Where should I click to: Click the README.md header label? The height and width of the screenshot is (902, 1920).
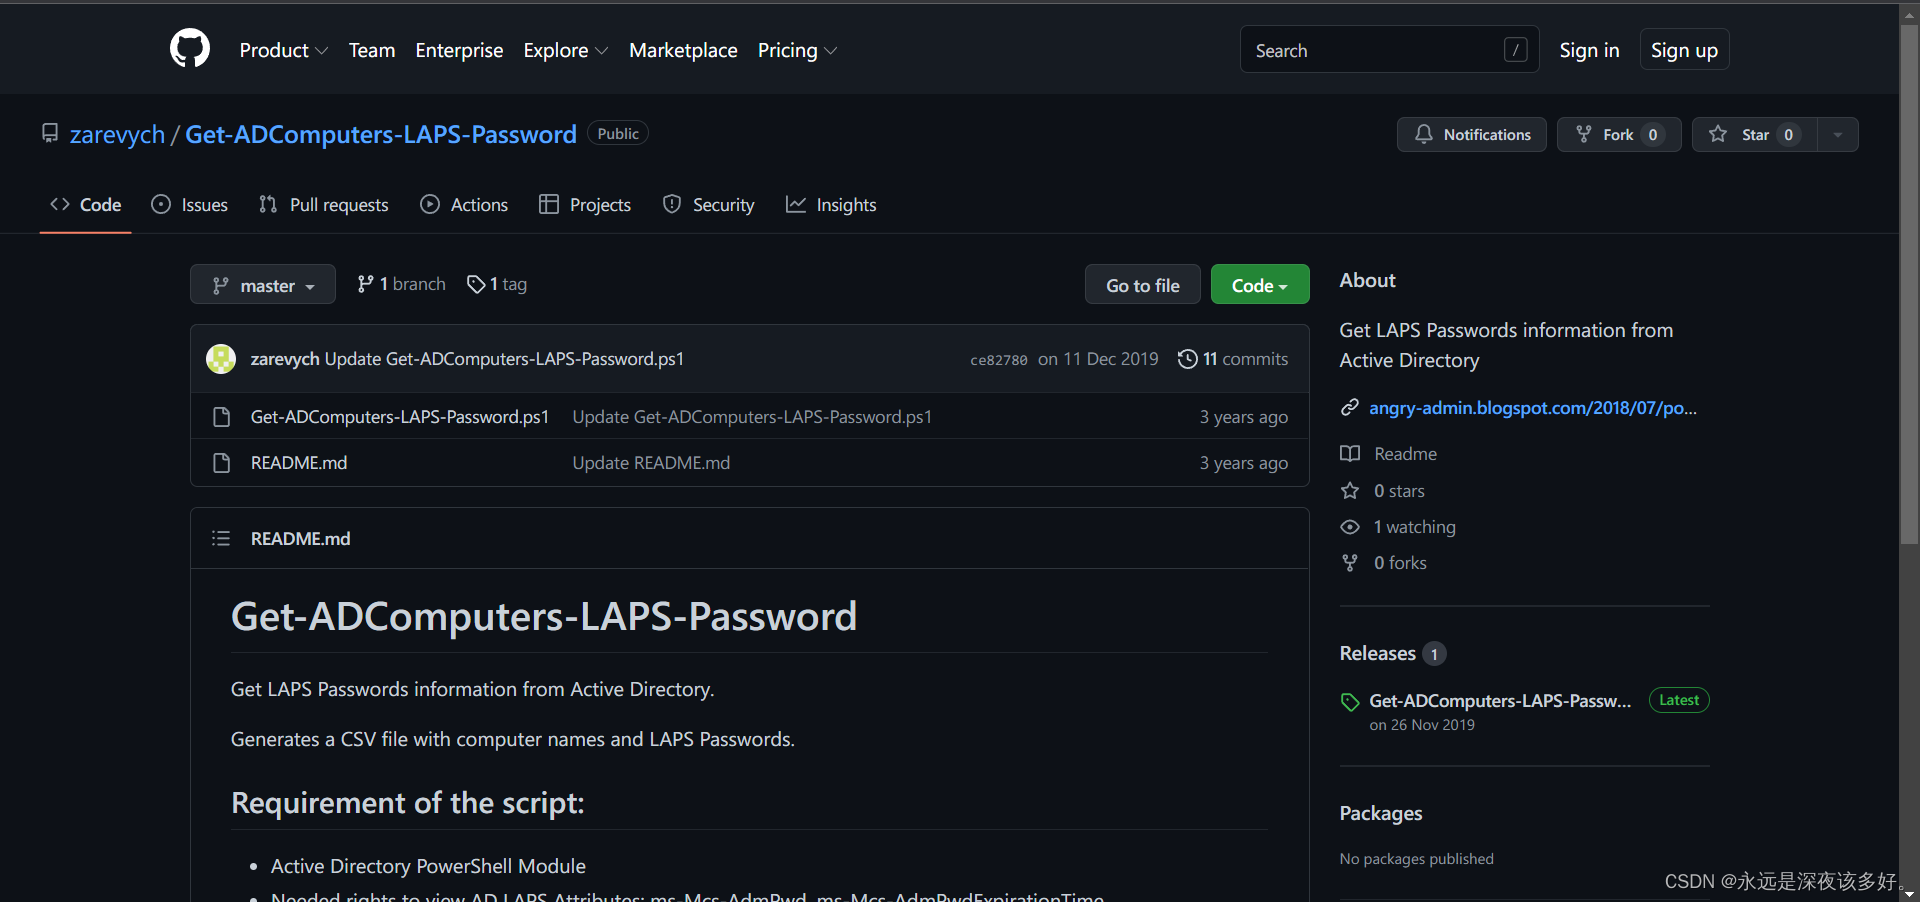click(x=300, y=539)
